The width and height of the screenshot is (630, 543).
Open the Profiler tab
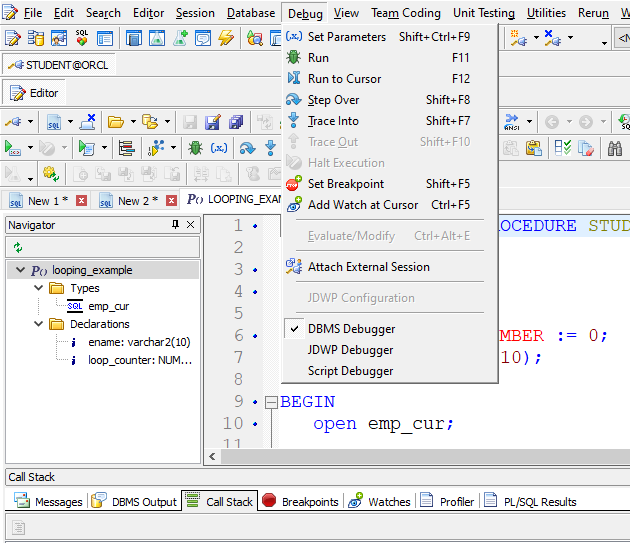tap(447, 501)
